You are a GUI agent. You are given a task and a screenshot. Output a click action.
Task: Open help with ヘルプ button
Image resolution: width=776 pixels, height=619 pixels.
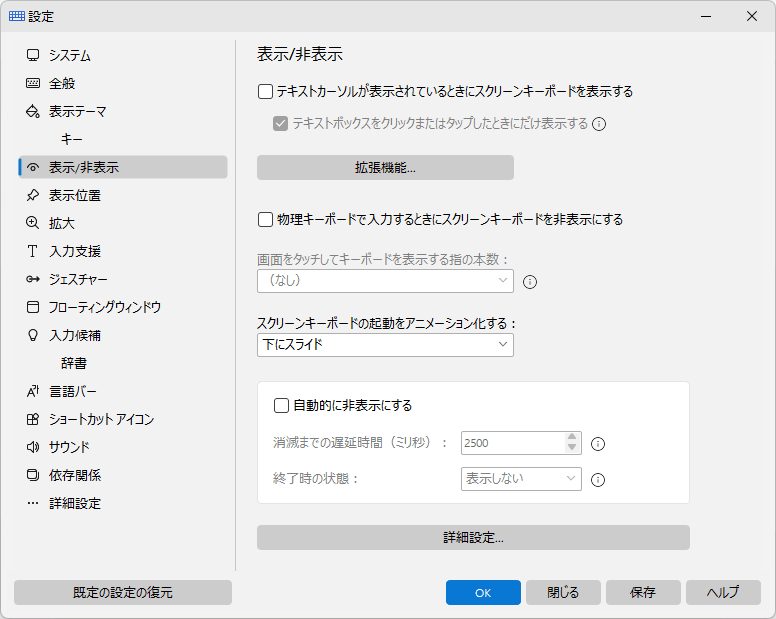[x=723, y=592]
